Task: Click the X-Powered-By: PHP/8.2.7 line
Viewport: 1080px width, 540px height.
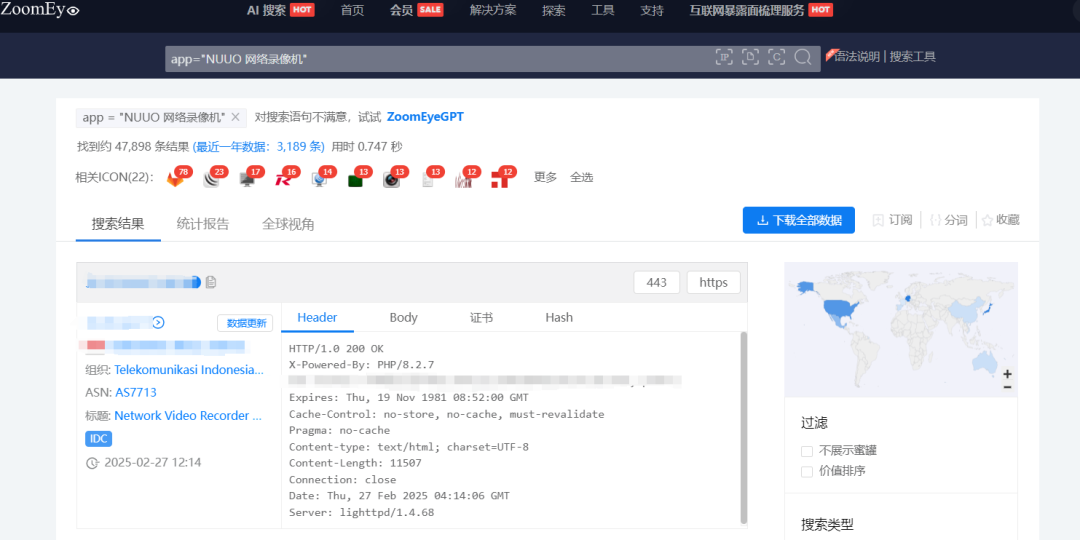Action: 362,364
